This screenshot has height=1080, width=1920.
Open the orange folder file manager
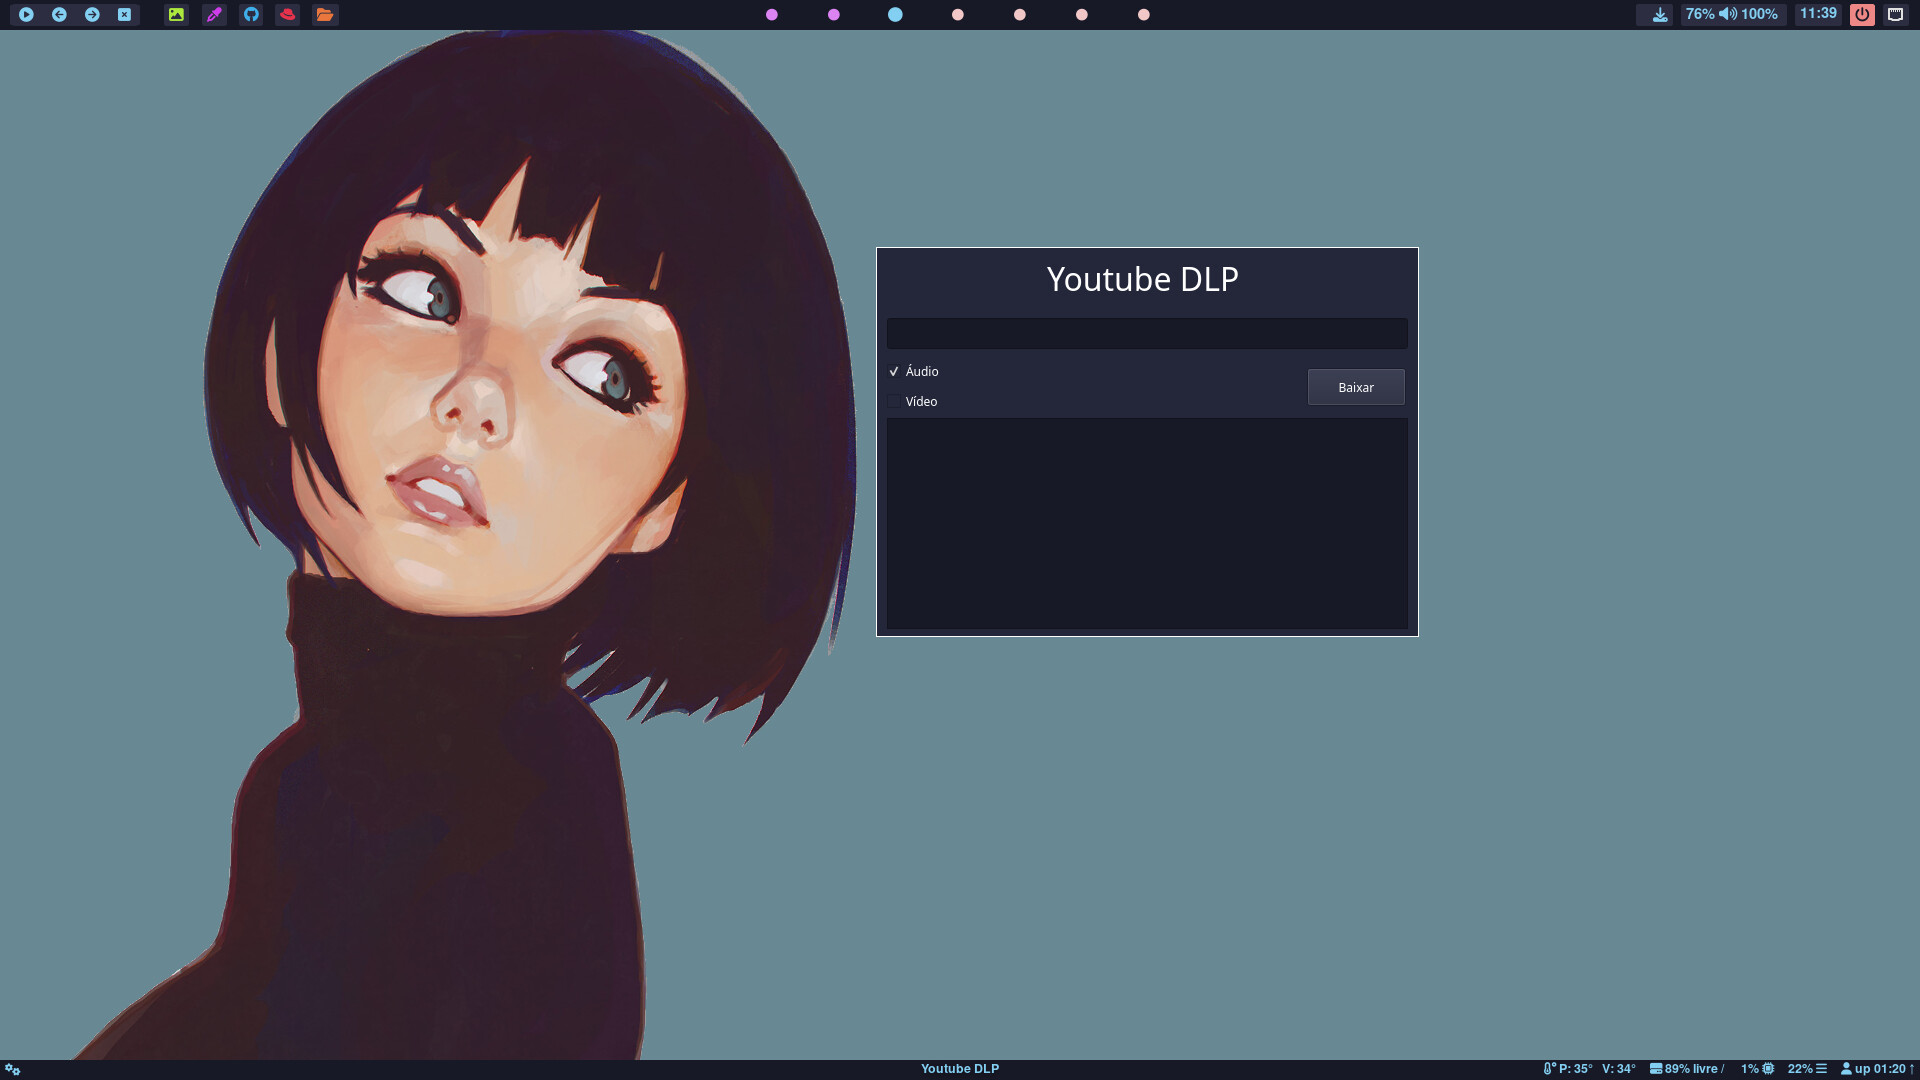click(325, 15)
